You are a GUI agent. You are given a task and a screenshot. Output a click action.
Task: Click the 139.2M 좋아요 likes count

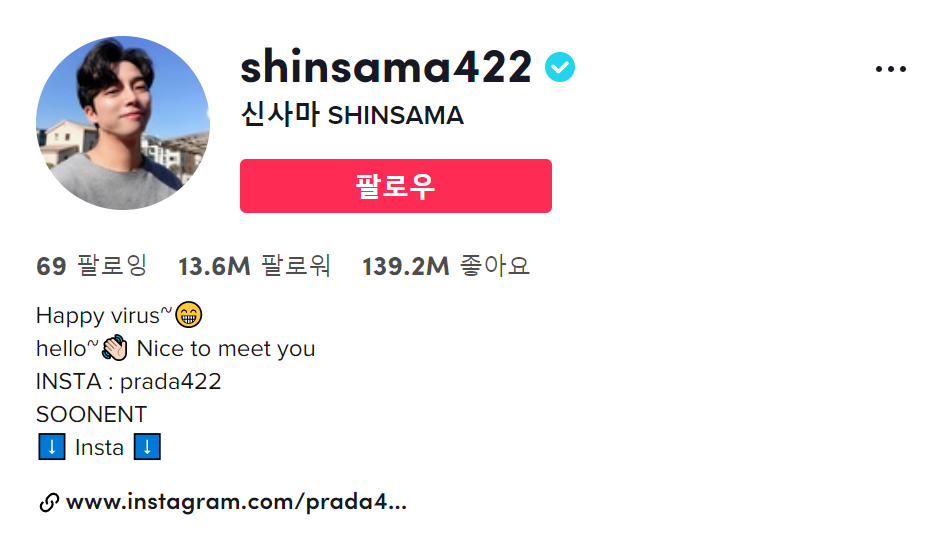446,266
